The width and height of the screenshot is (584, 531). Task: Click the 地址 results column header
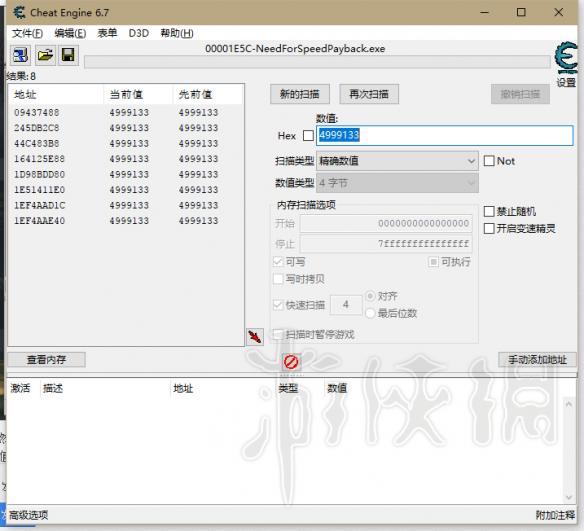pos(56,95)
